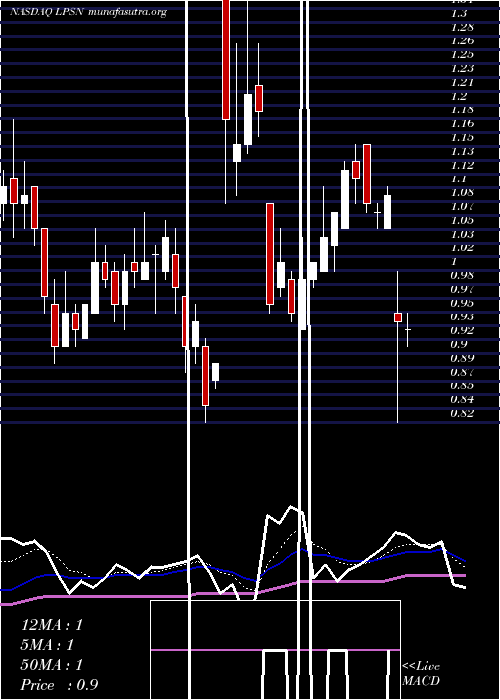Select the 0.82 price axis label
The width and height of the screenshot is (500, 700).
[x=462, y=413]
